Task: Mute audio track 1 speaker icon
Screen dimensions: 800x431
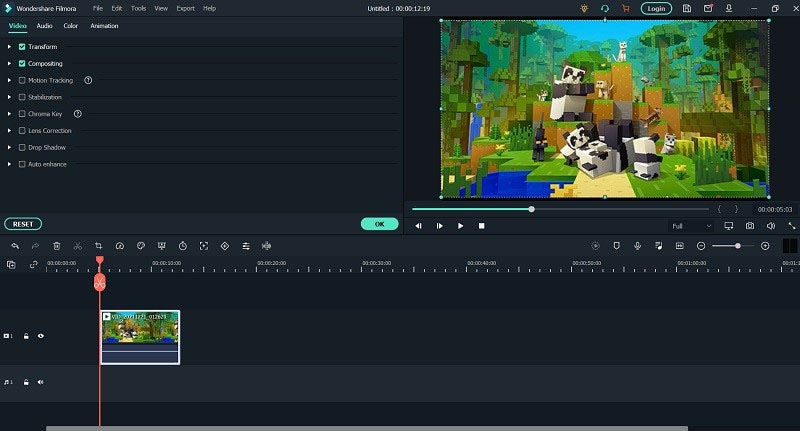Action: point(40,382)
